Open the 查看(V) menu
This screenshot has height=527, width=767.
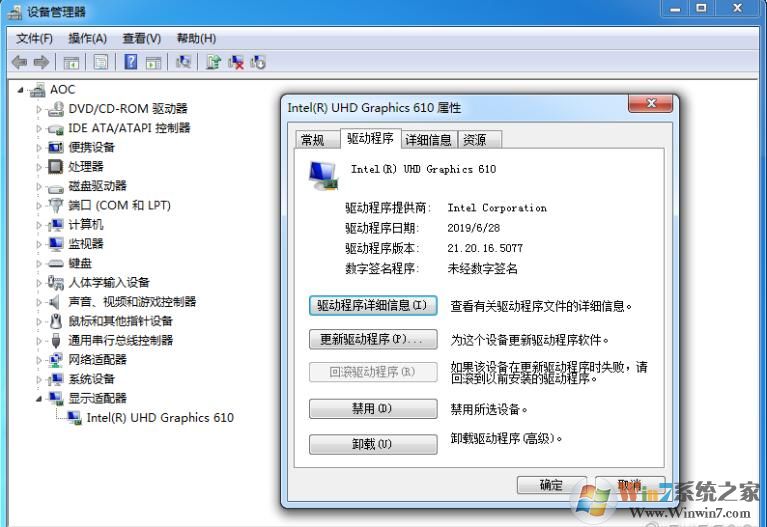click(141, 38)
